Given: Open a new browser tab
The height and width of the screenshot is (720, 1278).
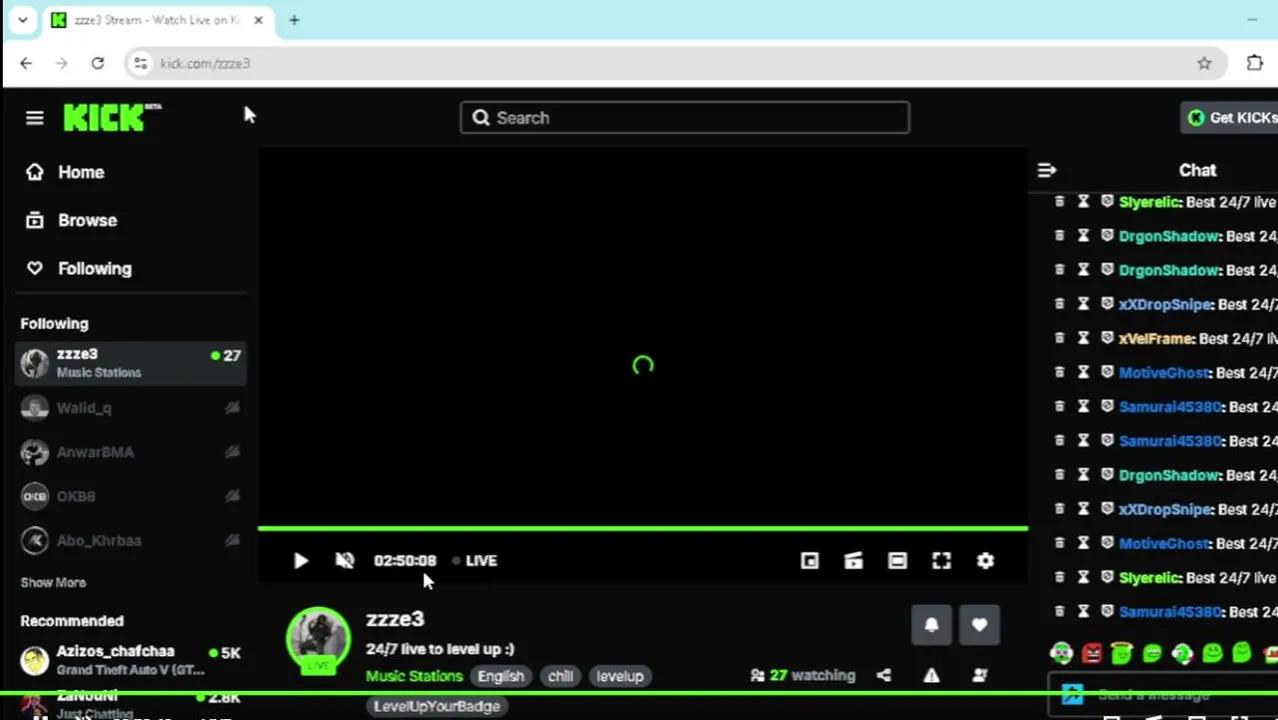Looking at the screenshot, I should point(294,20).
